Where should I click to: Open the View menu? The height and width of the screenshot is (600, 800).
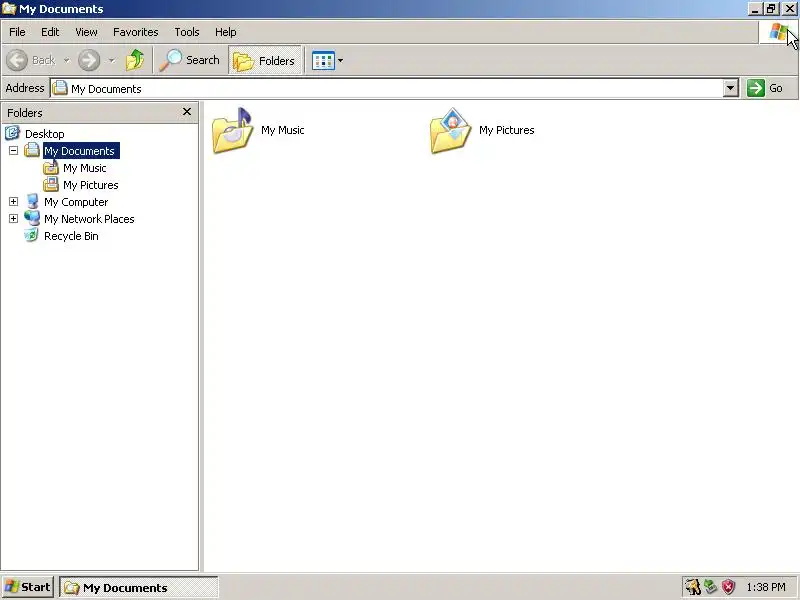tap(86, 32)
